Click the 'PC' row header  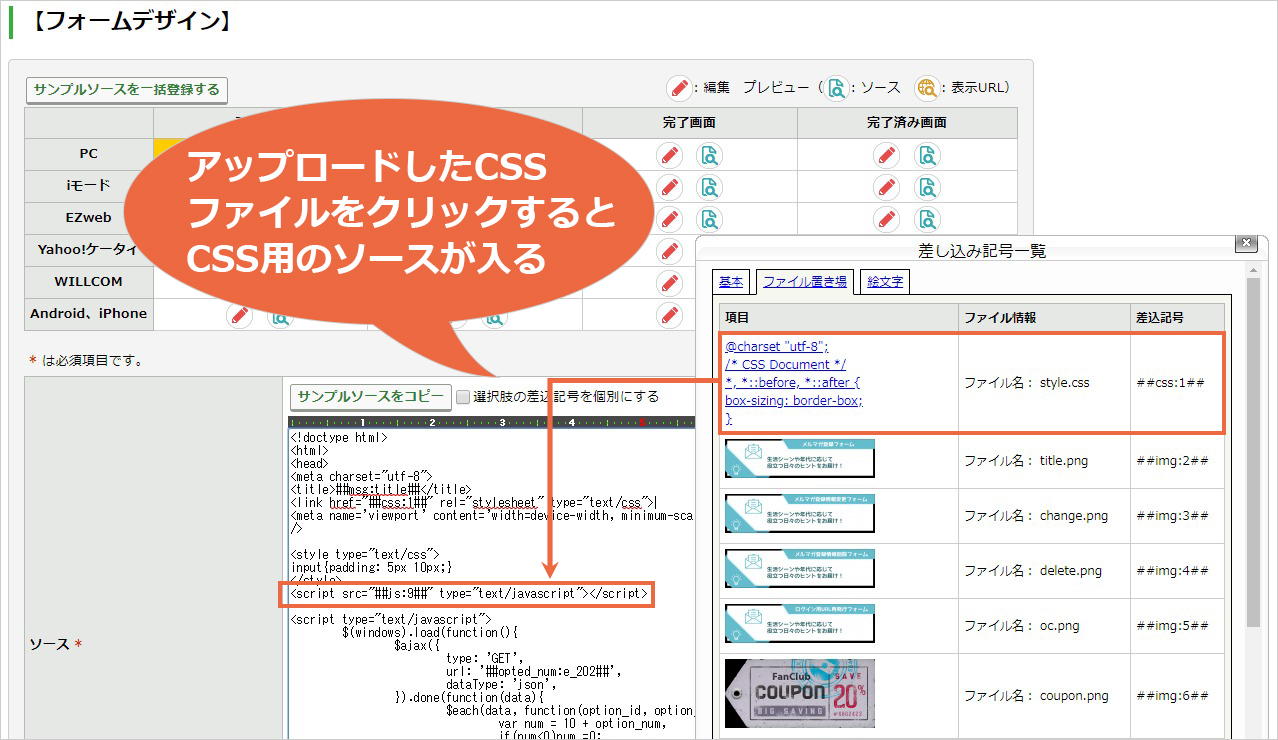[x=89, y=154]
